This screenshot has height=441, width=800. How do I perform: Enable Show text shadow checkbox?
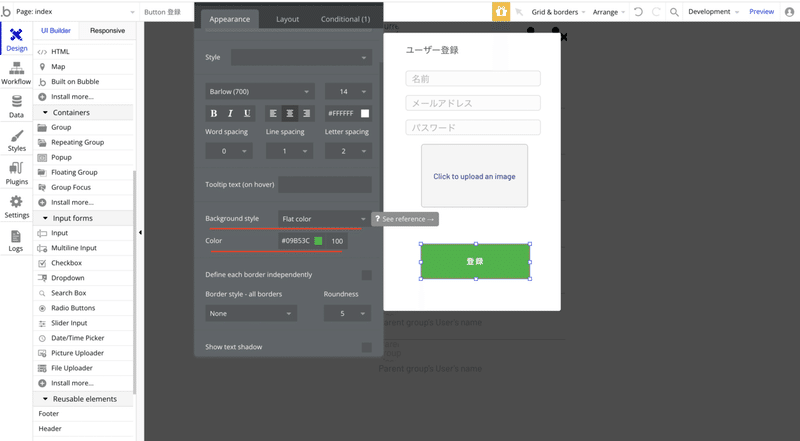click(x=366, y=347)
